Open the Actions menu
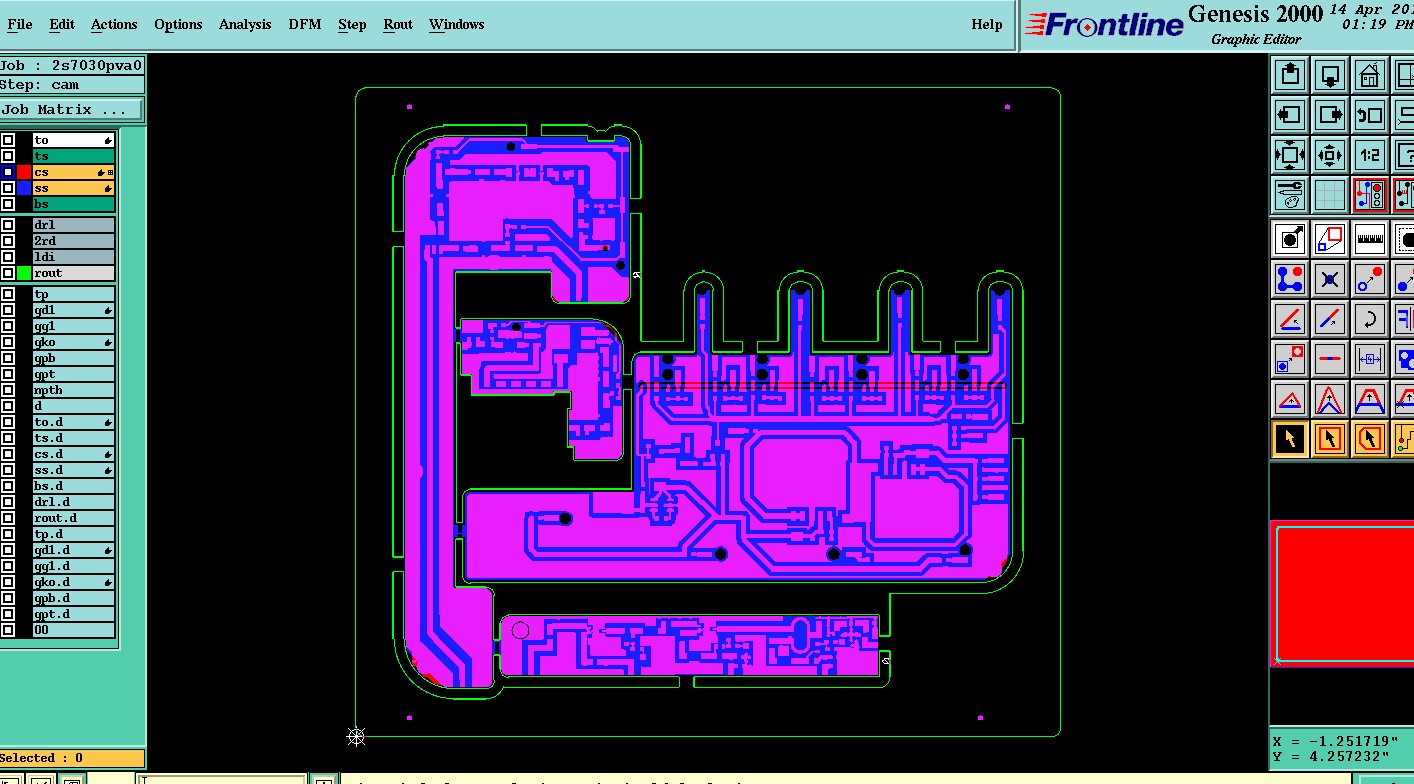The height and width of the screenshot is (784, 1414). pyautogui.click(x=114, y=24)
